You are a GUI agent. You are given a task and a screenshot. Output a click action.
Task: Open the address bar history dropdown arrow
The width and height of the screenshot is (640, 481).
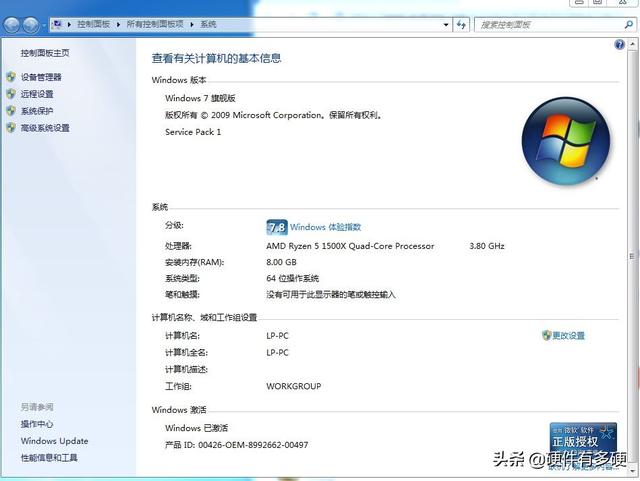[446, 25]
